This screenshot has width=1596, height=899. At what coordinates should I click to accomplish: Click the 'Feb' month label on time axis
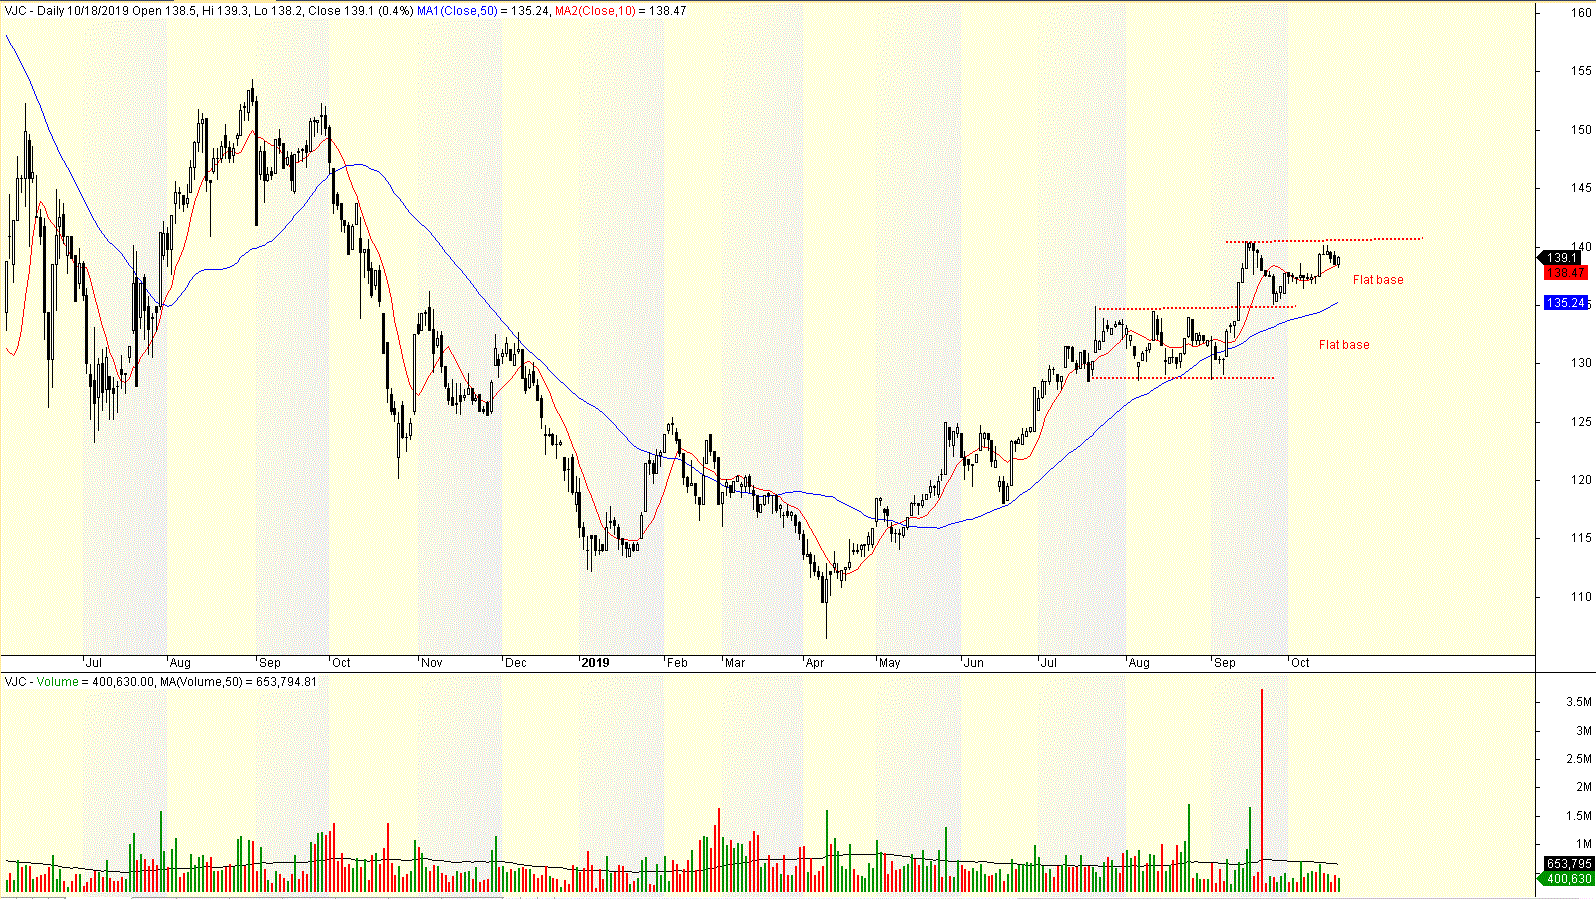tap(677, 663)
